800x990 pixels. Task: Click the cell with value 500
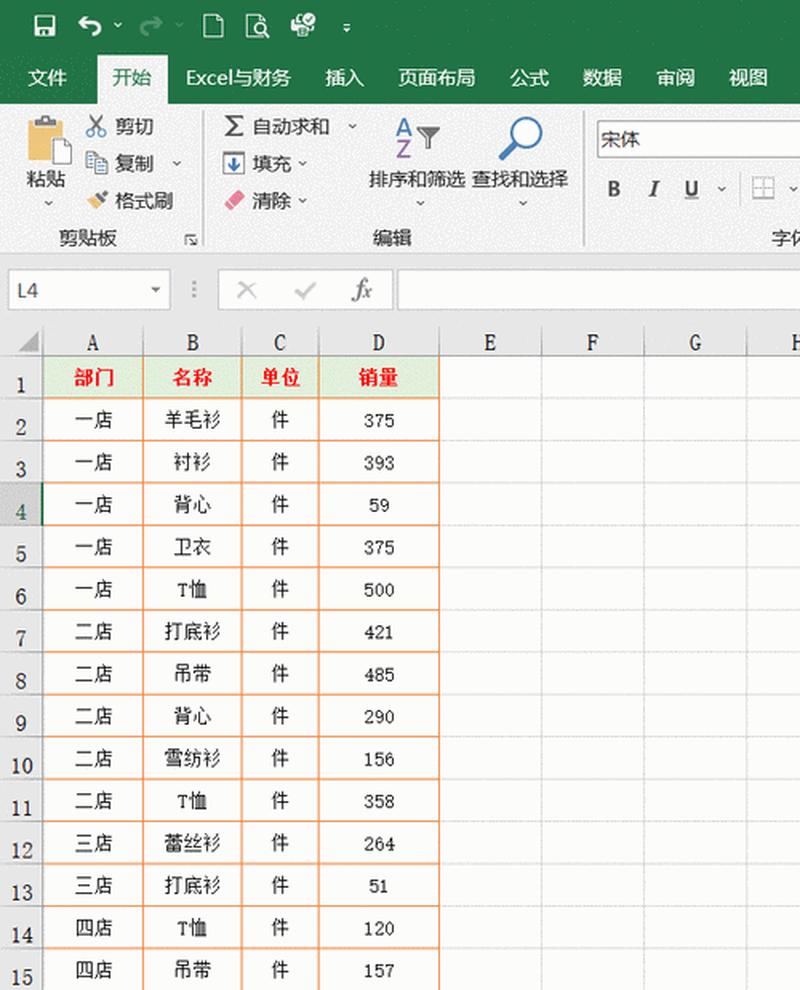point(379,589)
